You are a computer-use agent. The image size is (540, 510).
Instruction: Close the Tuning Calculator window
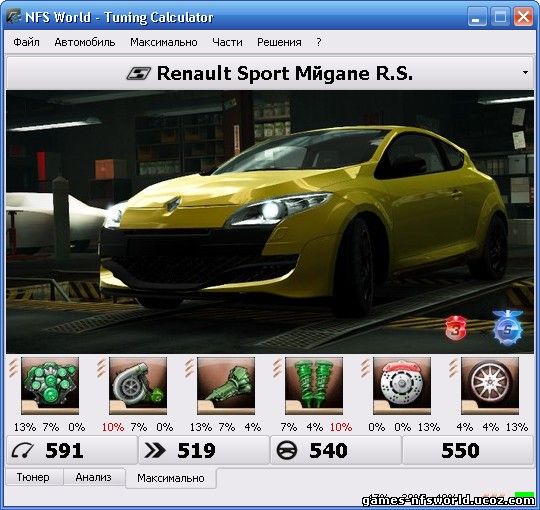coord(523,17)
